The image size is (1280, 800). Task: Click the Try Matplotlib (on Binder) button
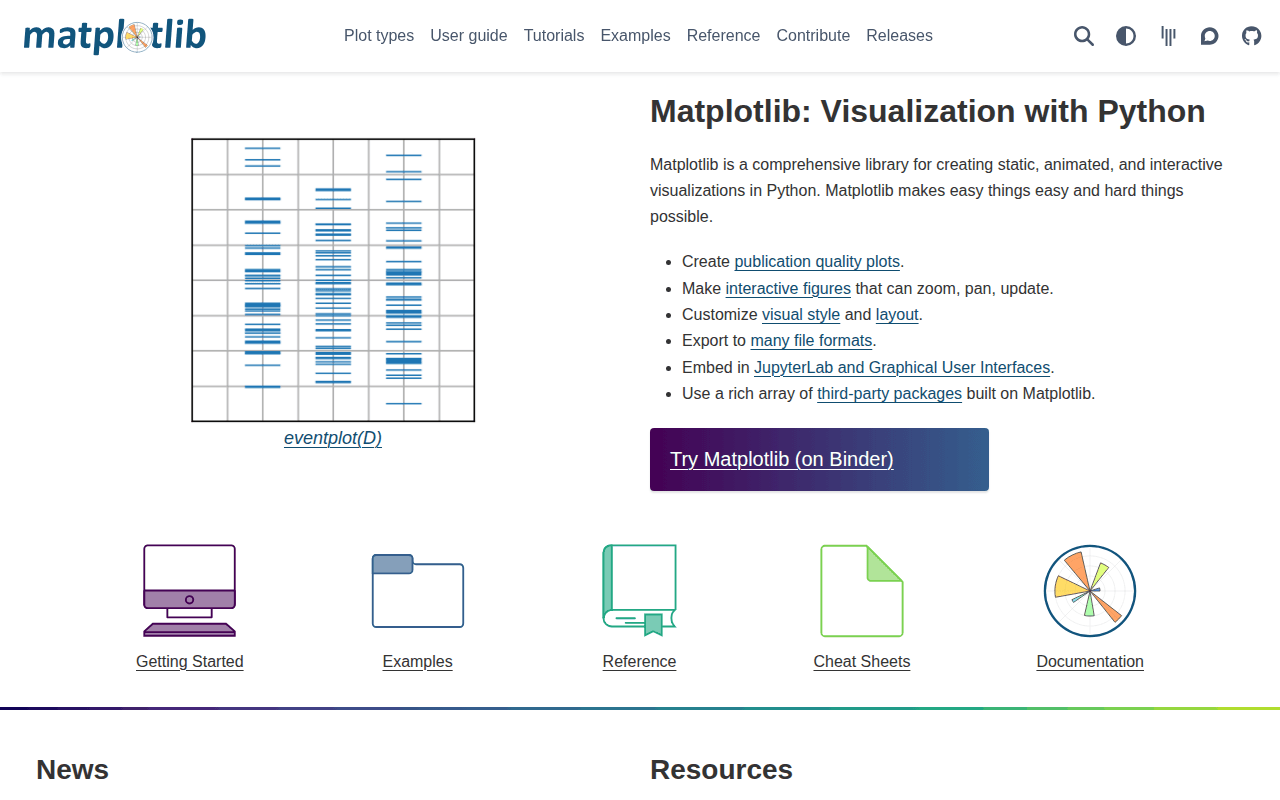pos(819,459)
